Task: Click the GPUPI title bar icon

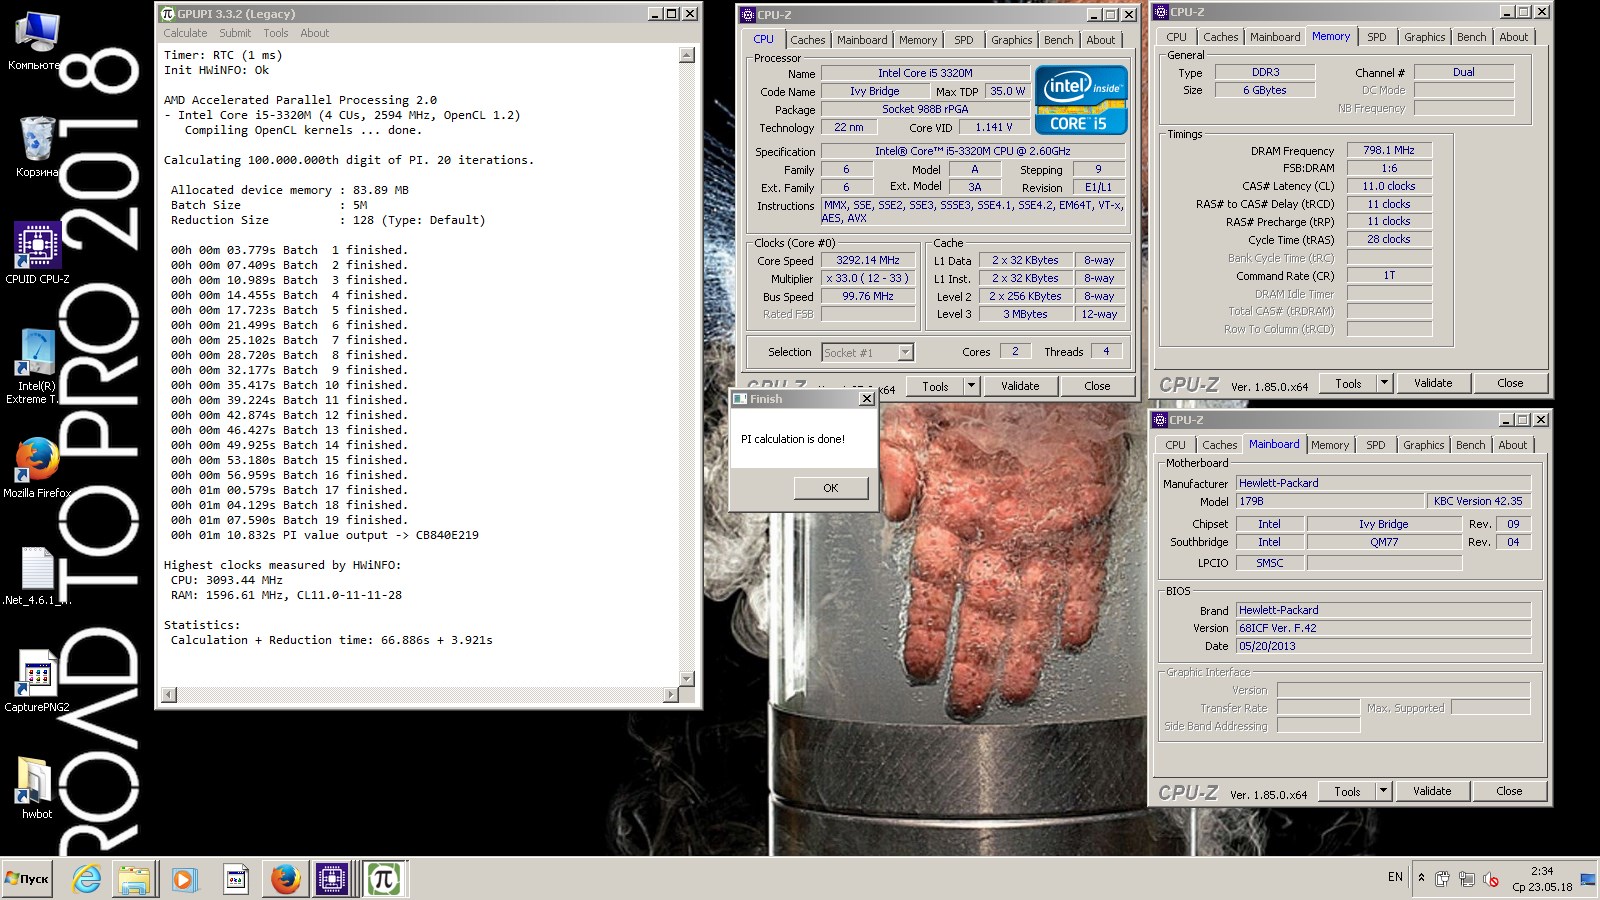Action: (x=167, y=14)
